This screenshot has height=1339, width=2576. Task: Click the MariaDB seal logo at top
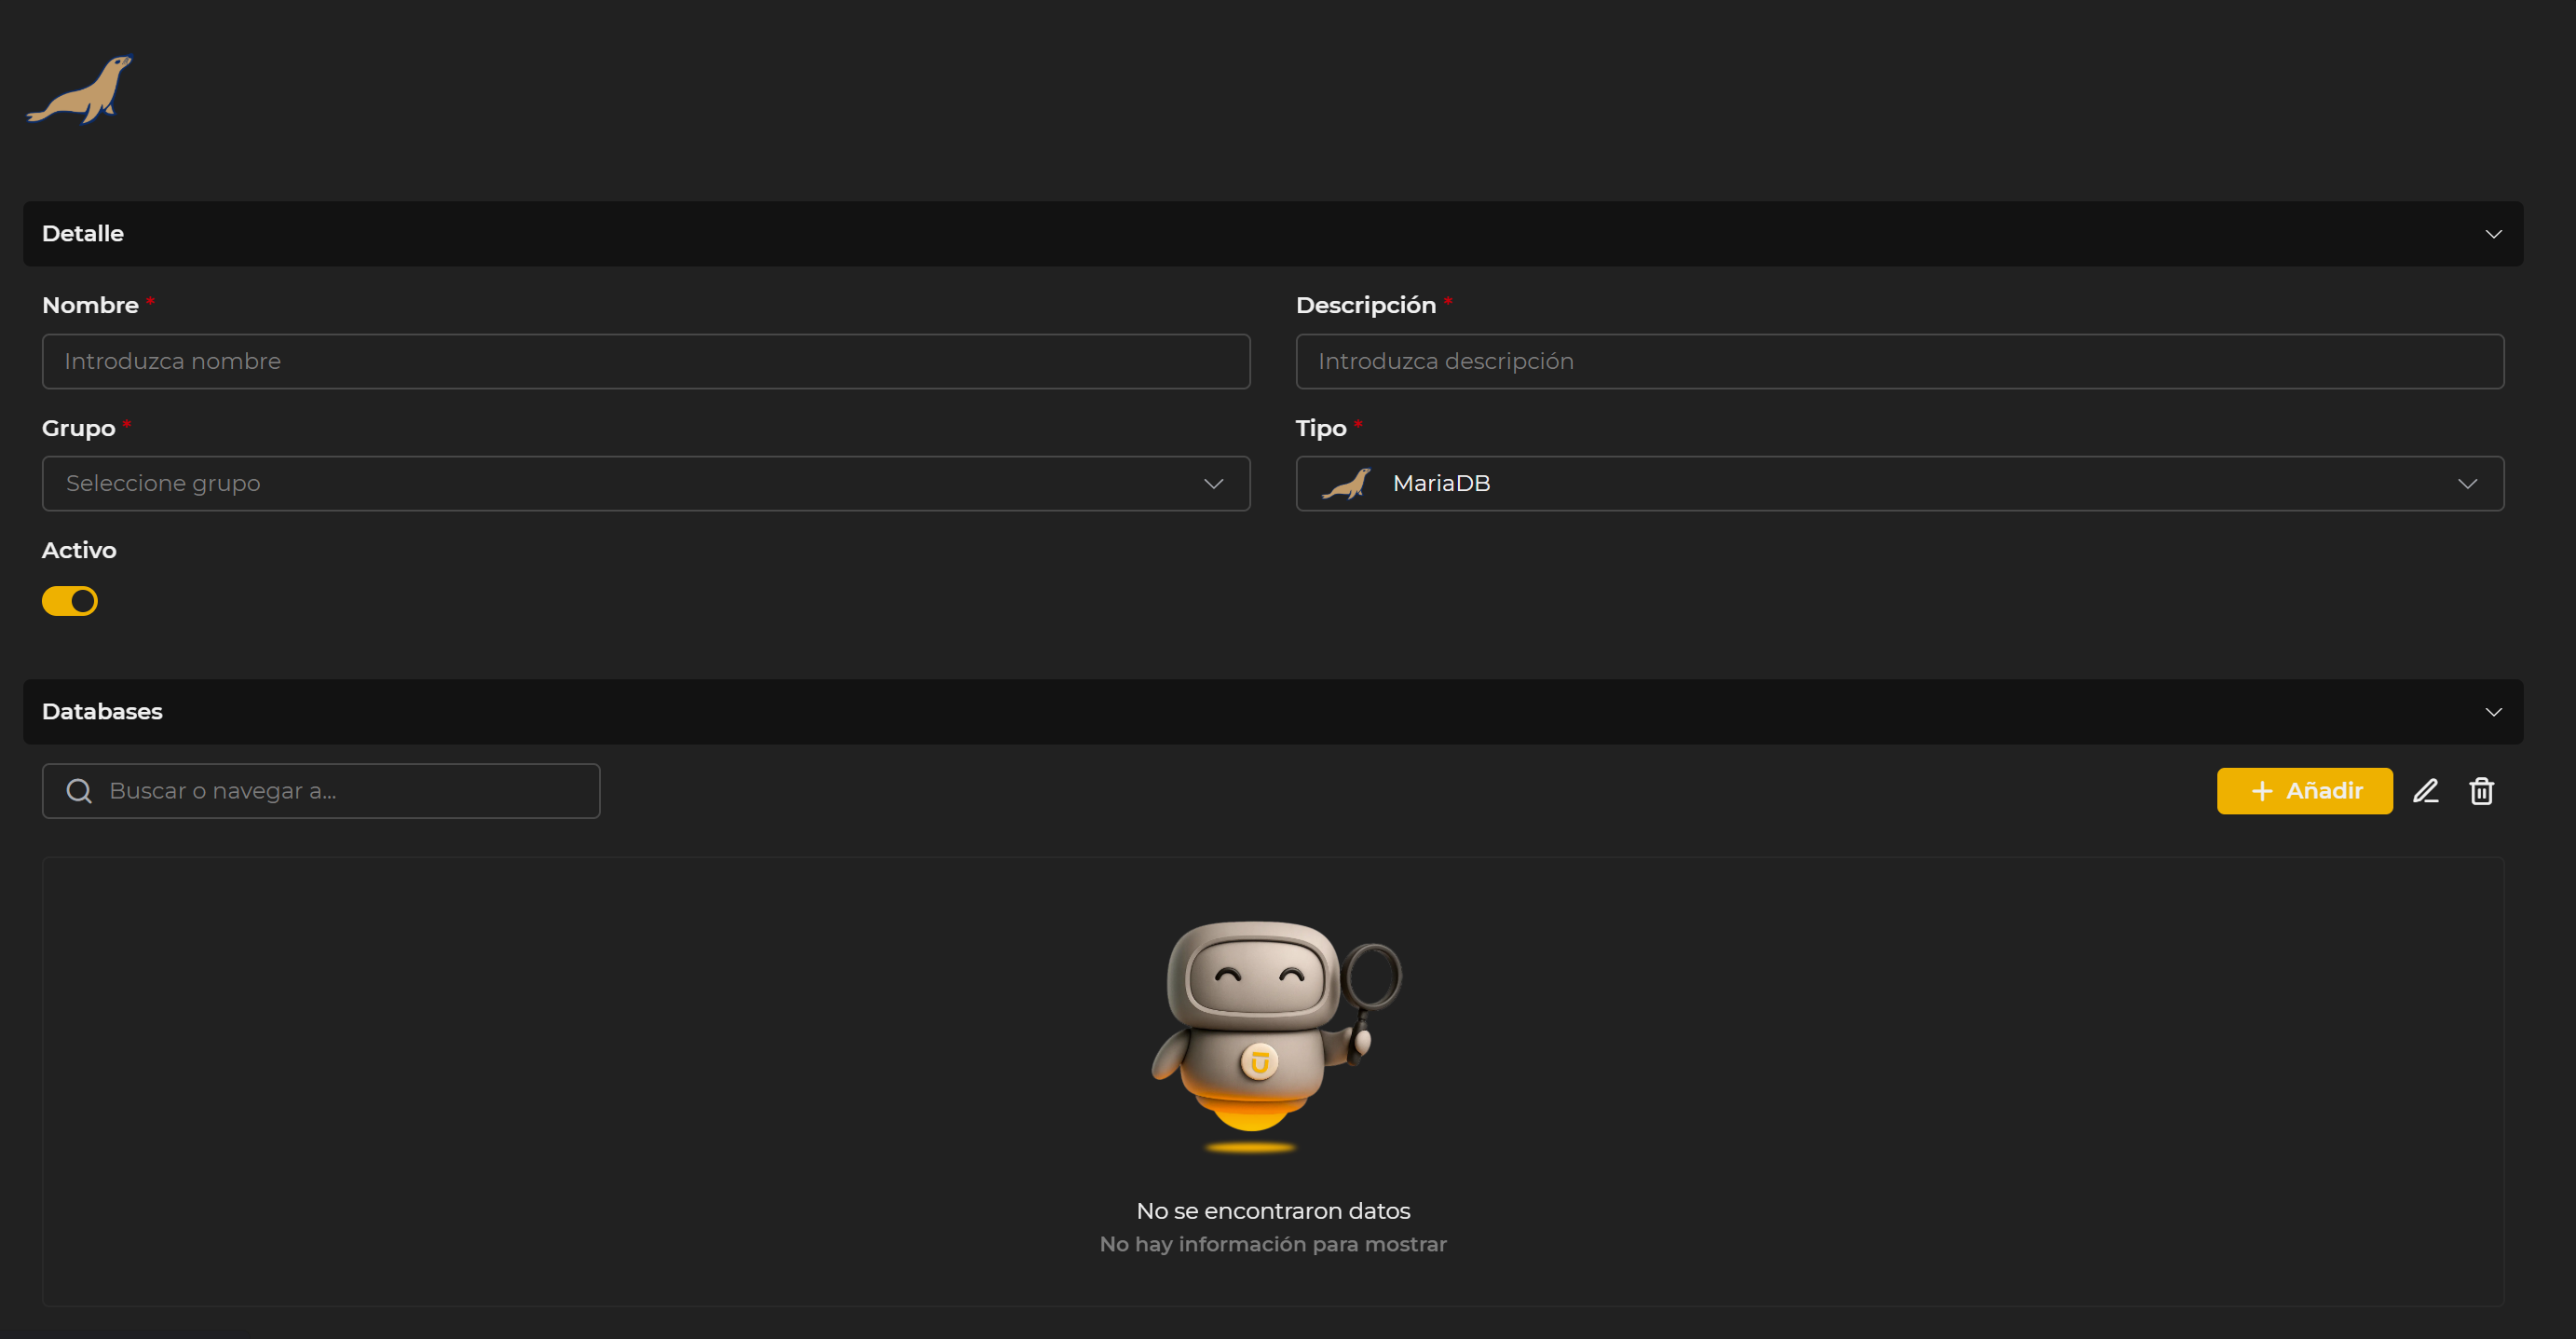click(80, 89)
